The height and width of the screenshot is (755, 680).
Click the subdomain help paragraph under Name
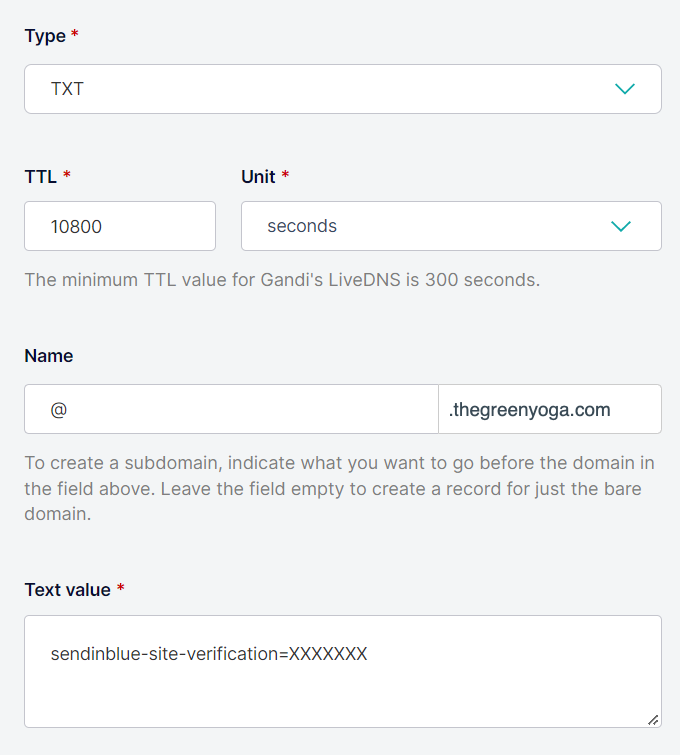(x=340, y=488)
